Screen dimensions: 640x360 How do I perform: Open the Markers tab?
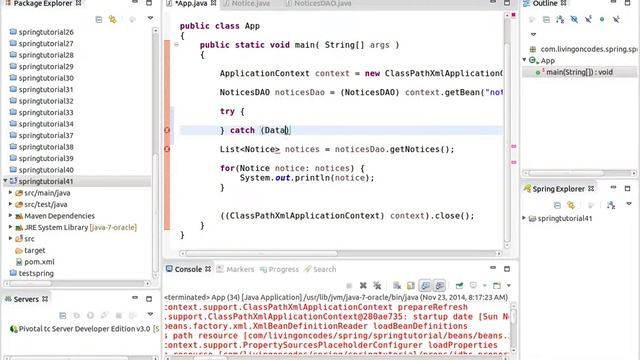pos(235,269)
